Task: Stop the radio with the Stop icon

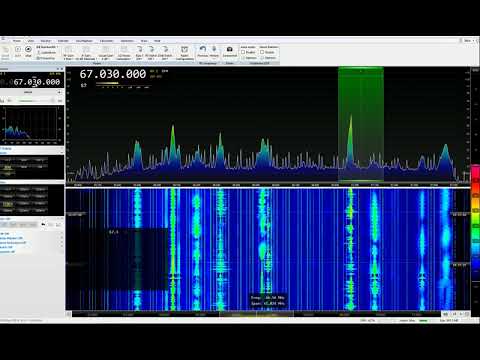Action: coord(28,51)
